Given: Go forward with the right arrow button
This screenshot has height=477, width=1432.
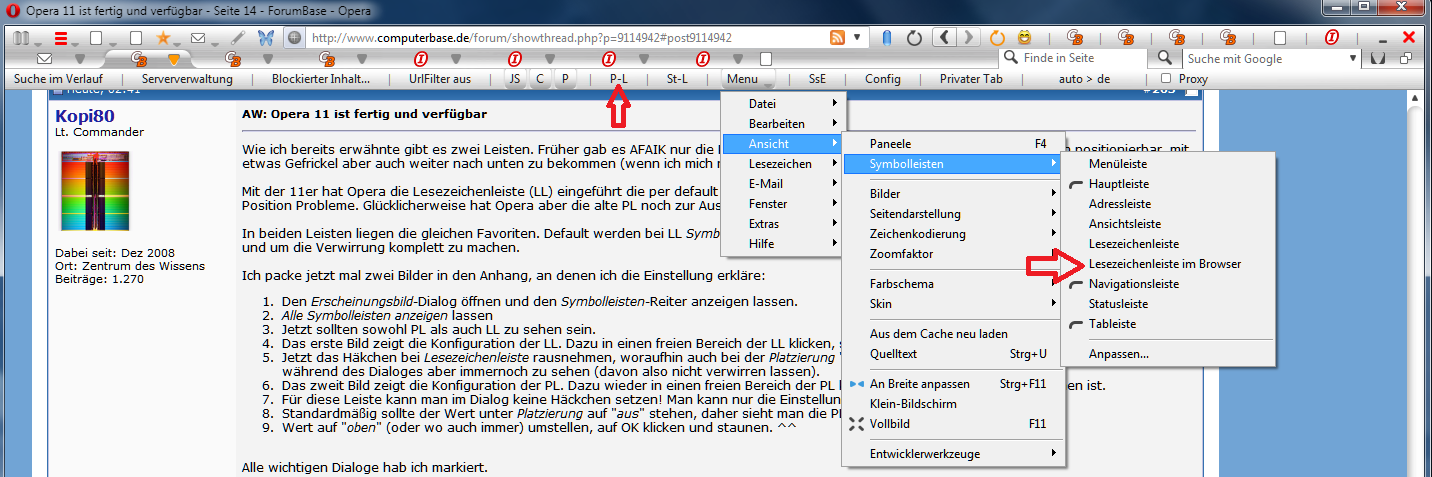Looking at the screenshot, I should [969, 38].
